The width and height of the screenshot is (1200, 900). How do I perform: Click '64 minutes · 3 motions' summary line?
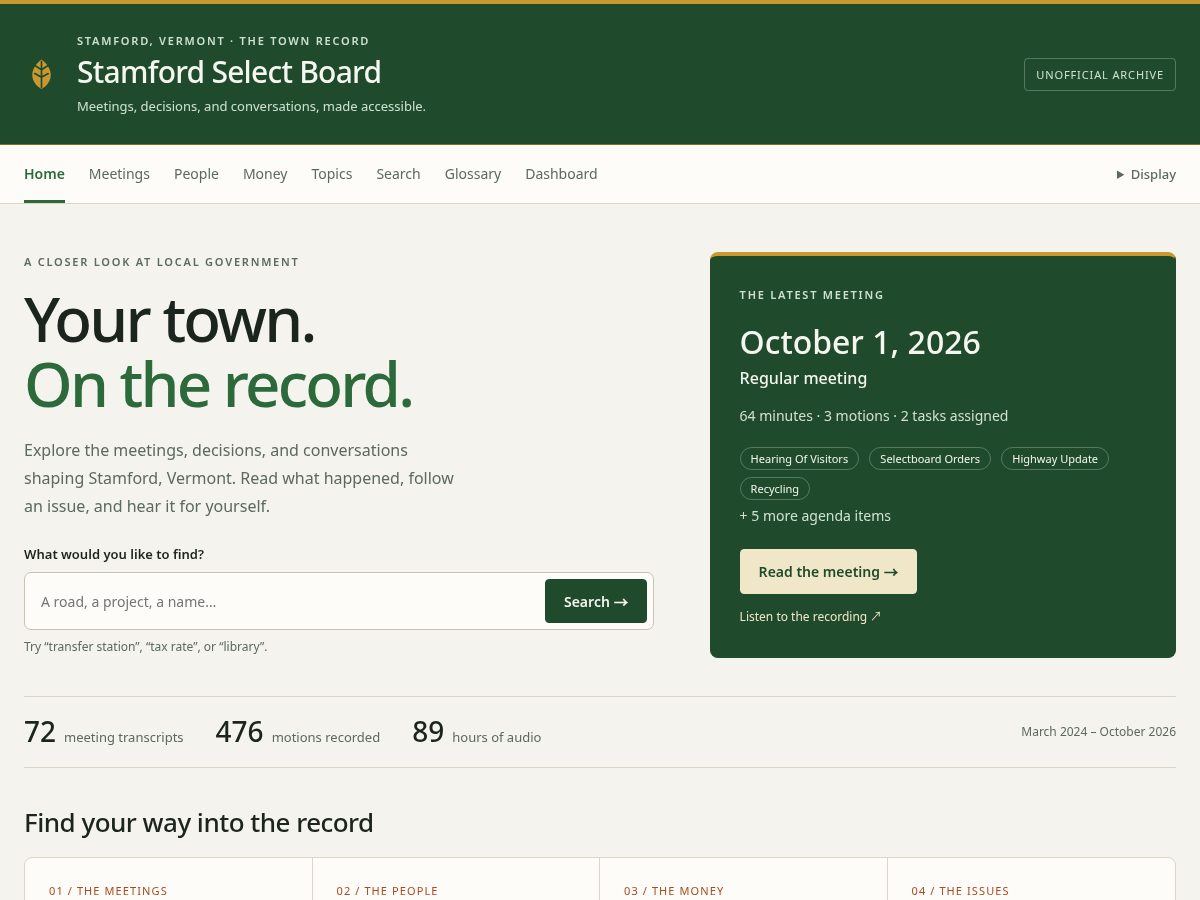point(874,416)
